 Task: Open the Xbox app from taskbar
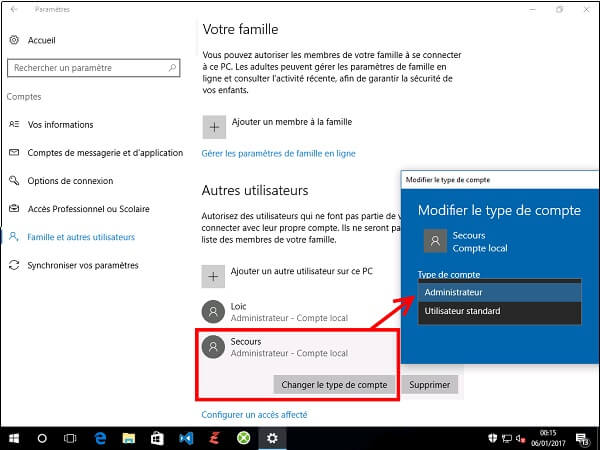point(243,439)
